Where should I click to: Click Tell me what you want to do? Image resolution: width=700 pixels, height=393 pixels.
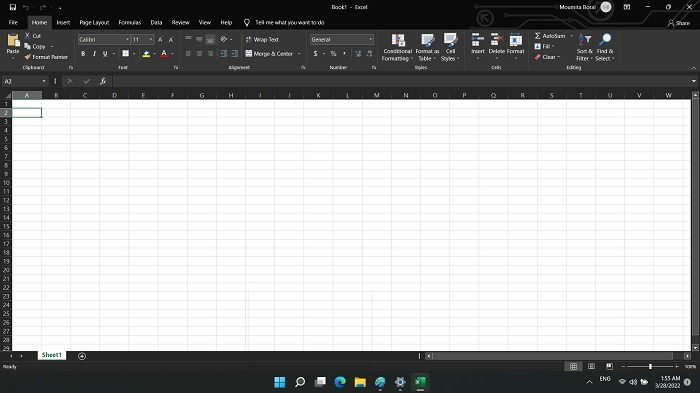(290, 22)
